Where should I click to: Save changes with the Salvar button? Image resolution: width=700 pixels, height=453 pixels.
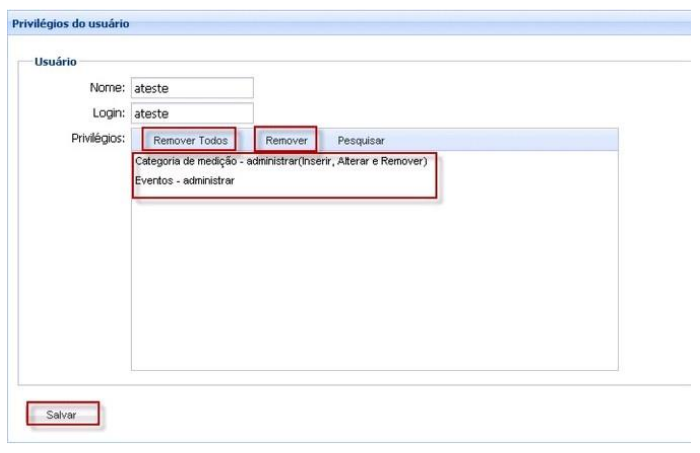pyautogui.click(x=62, y=414)
